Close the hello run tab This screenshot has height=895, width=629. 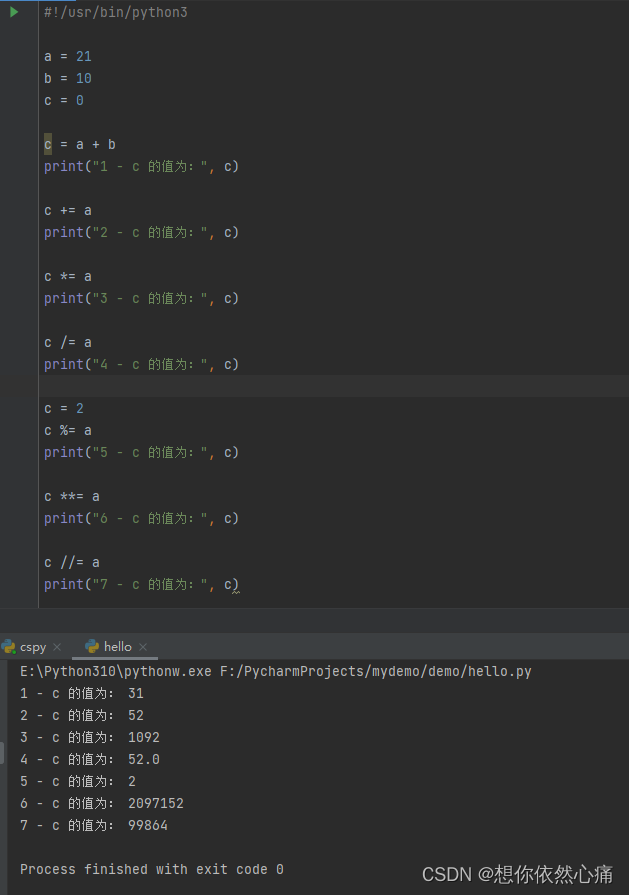point(143,647)
